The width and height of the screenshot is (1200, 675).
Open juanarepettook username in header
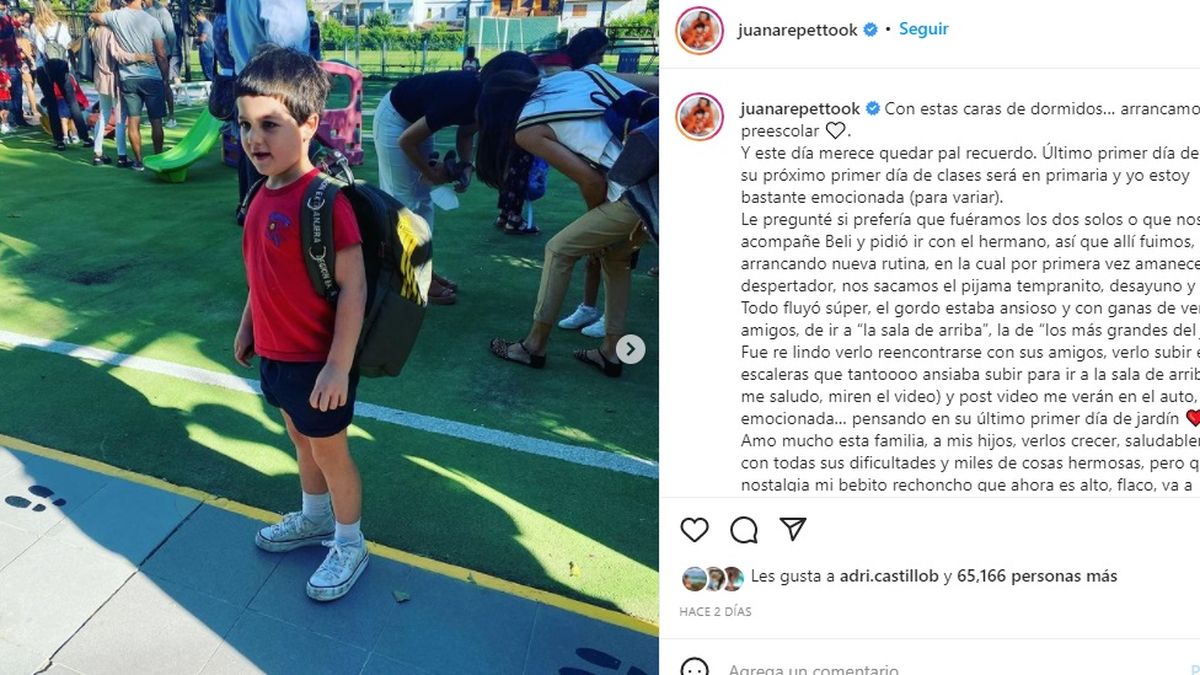pos(798,30)
